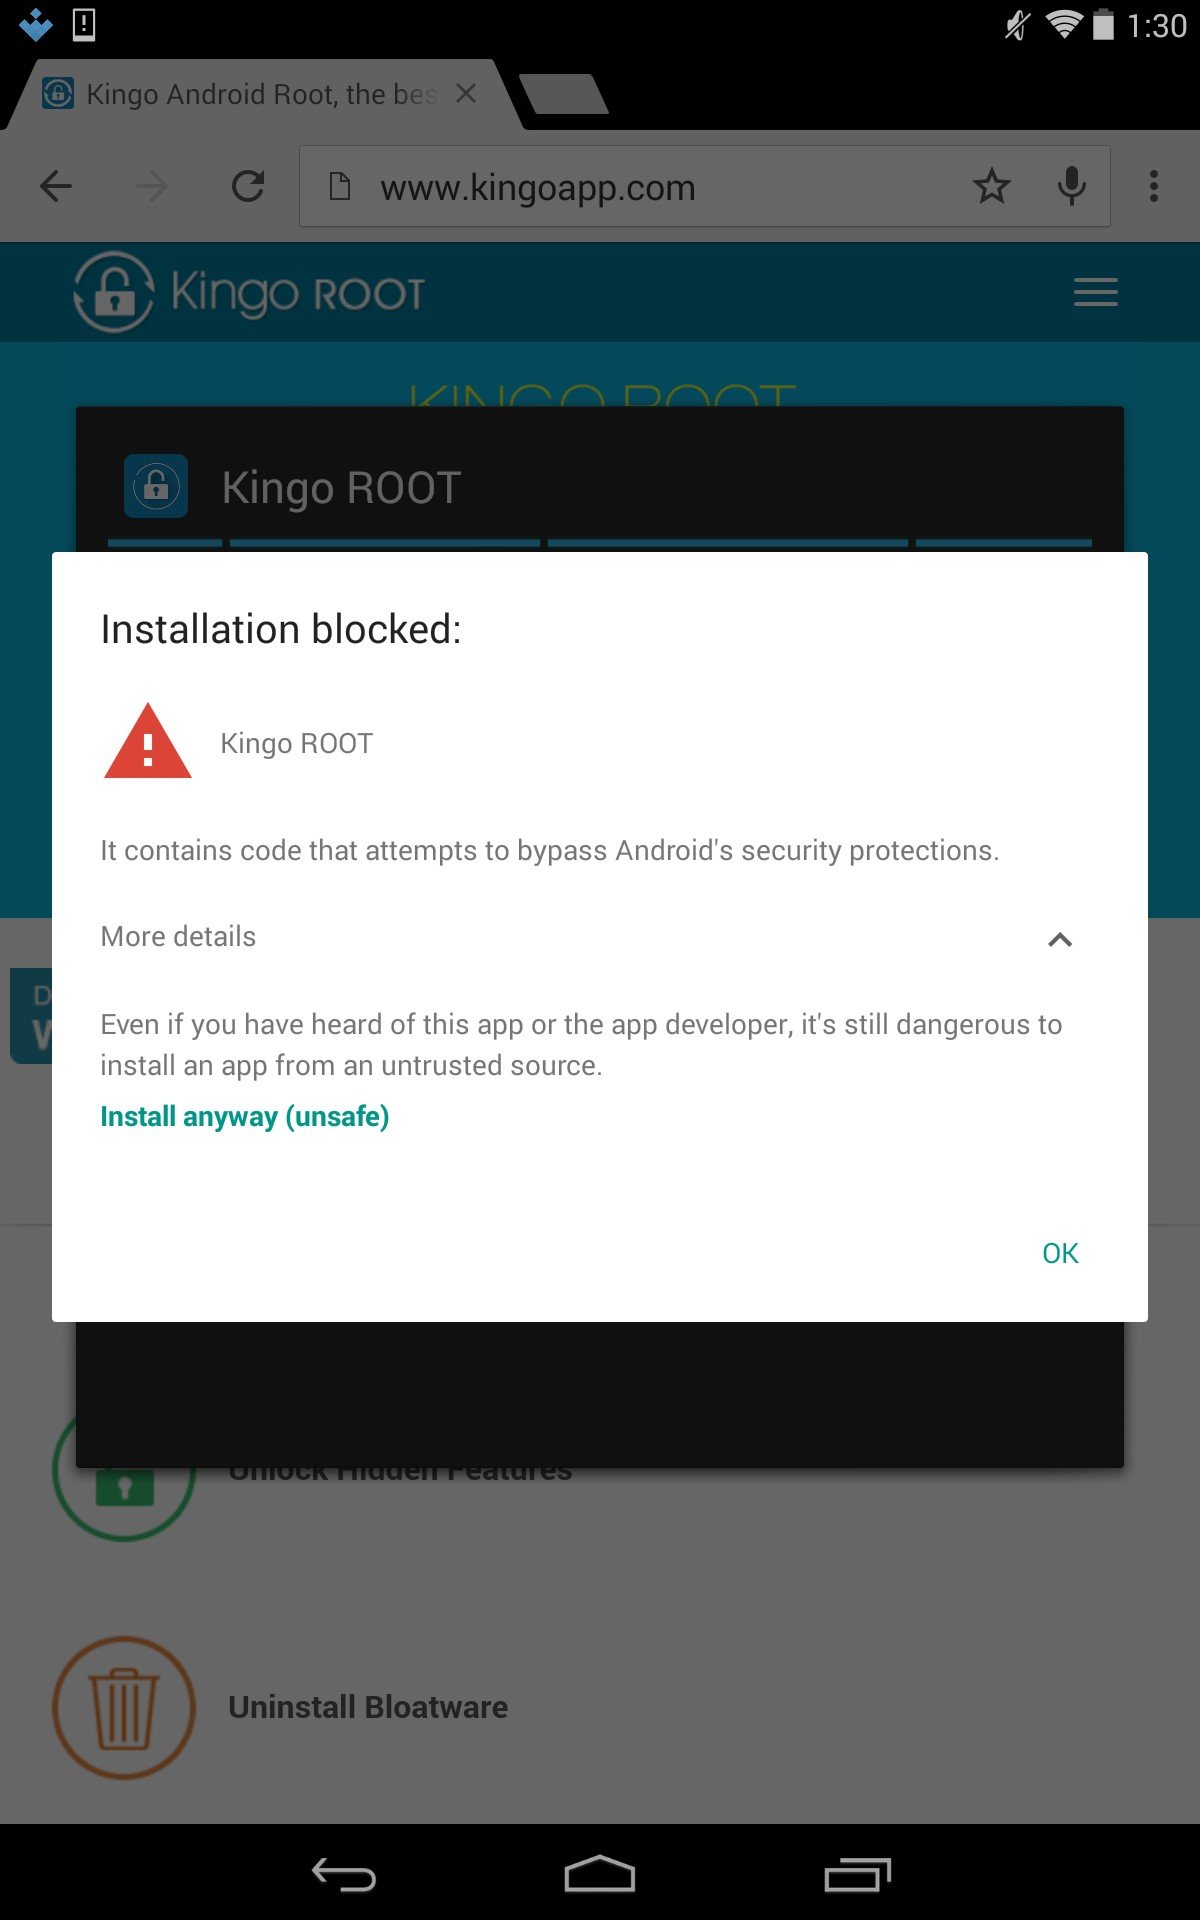Click the Kingo ROOT padlock logo

(x=112, y=291)
